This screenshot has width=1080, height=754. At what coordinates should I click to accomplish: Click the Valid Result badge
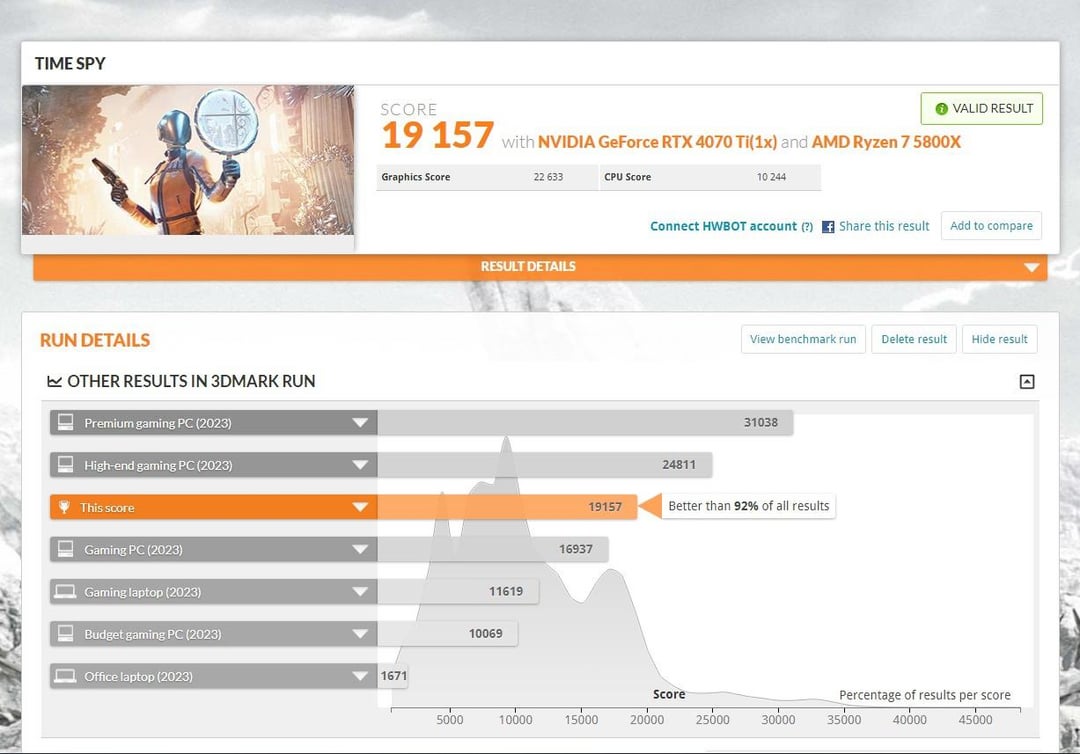click(x=982, y=109)
